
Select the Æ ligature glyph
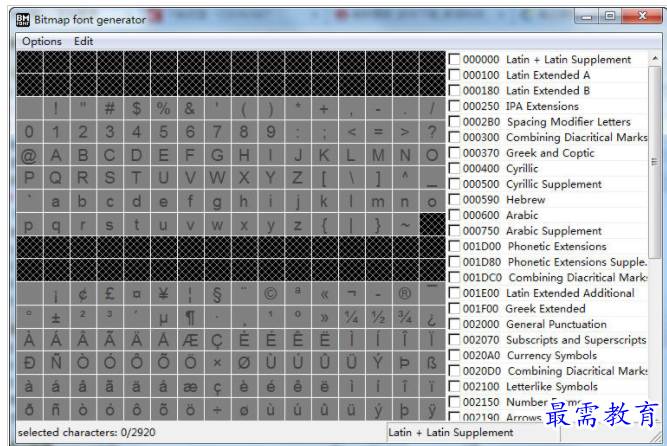(190, 340)
